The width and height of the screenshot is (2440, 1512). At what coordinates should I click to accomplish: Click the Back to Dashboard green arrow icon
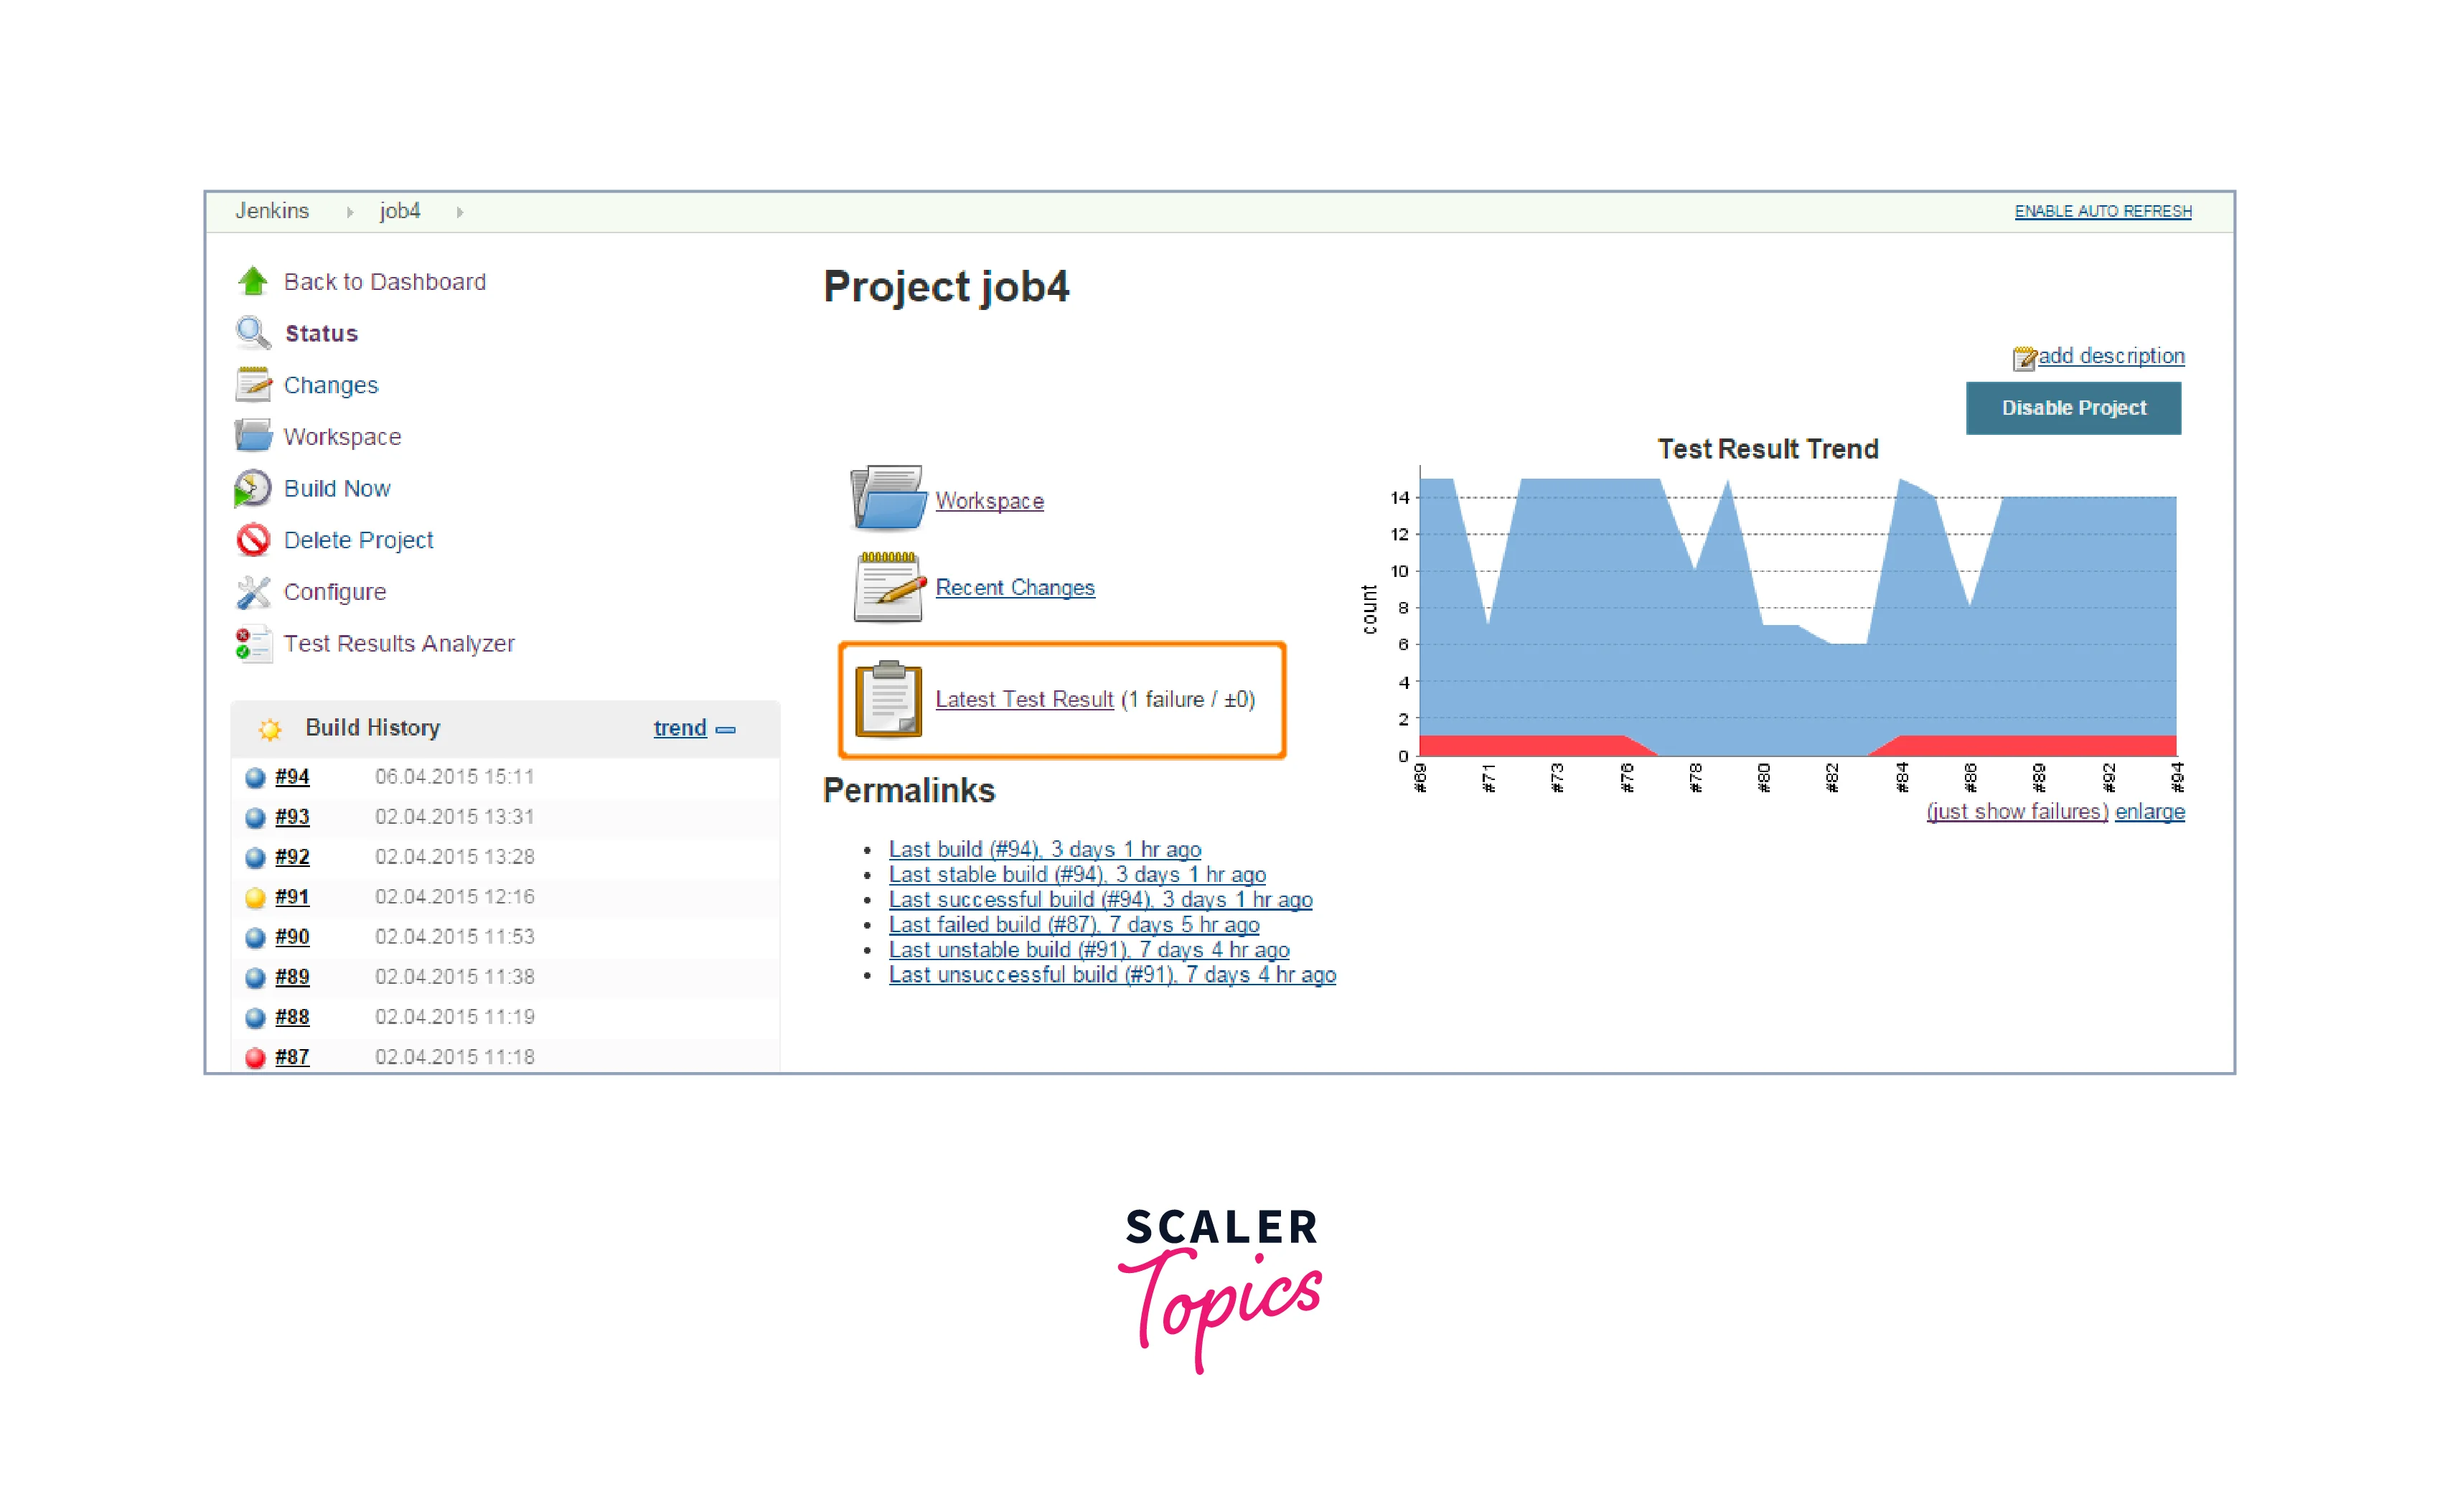tap(253, 281)
